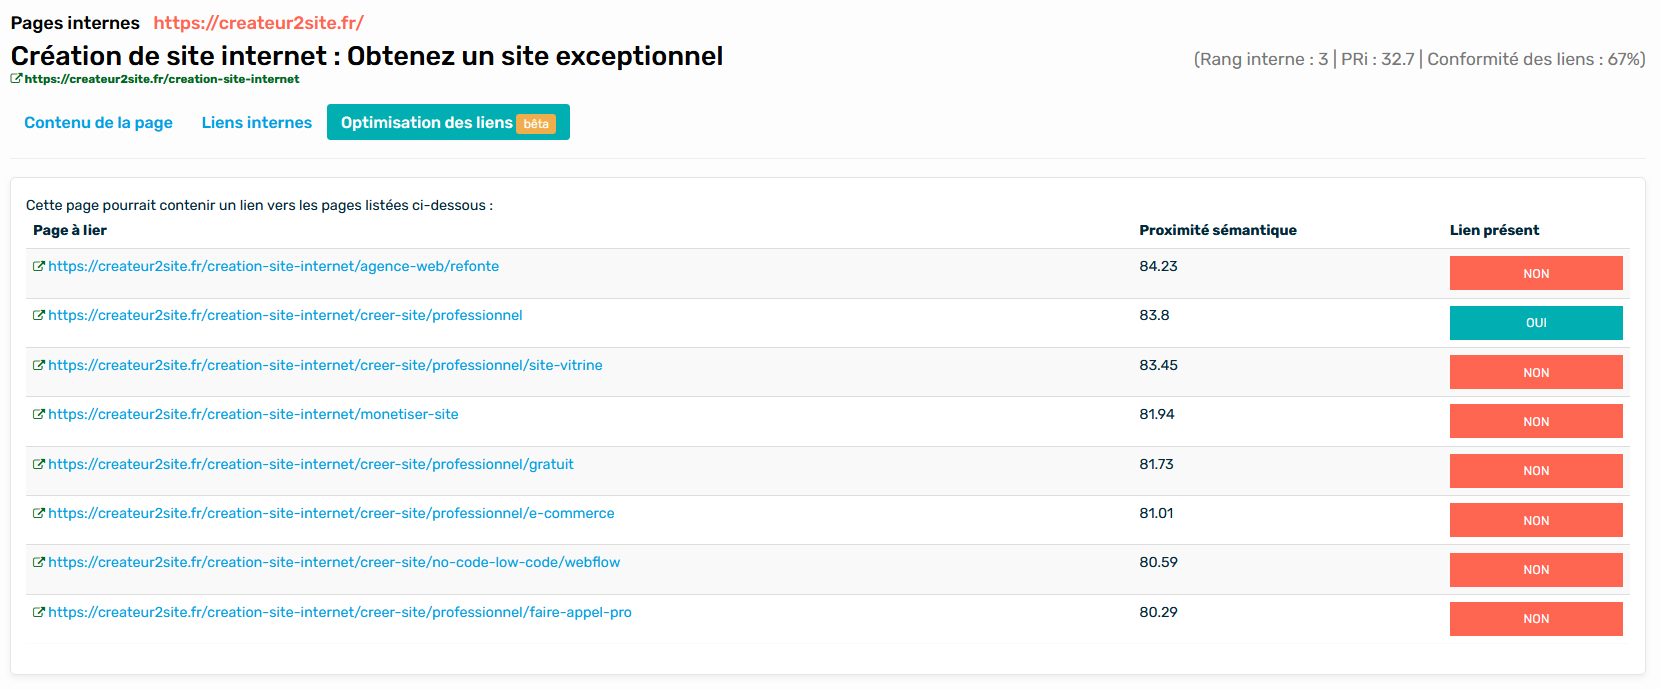Open the creer-site/professionnel page link
Image resolution: width=1661 pixels, height=689 pixels.
(x=285, y=316)
